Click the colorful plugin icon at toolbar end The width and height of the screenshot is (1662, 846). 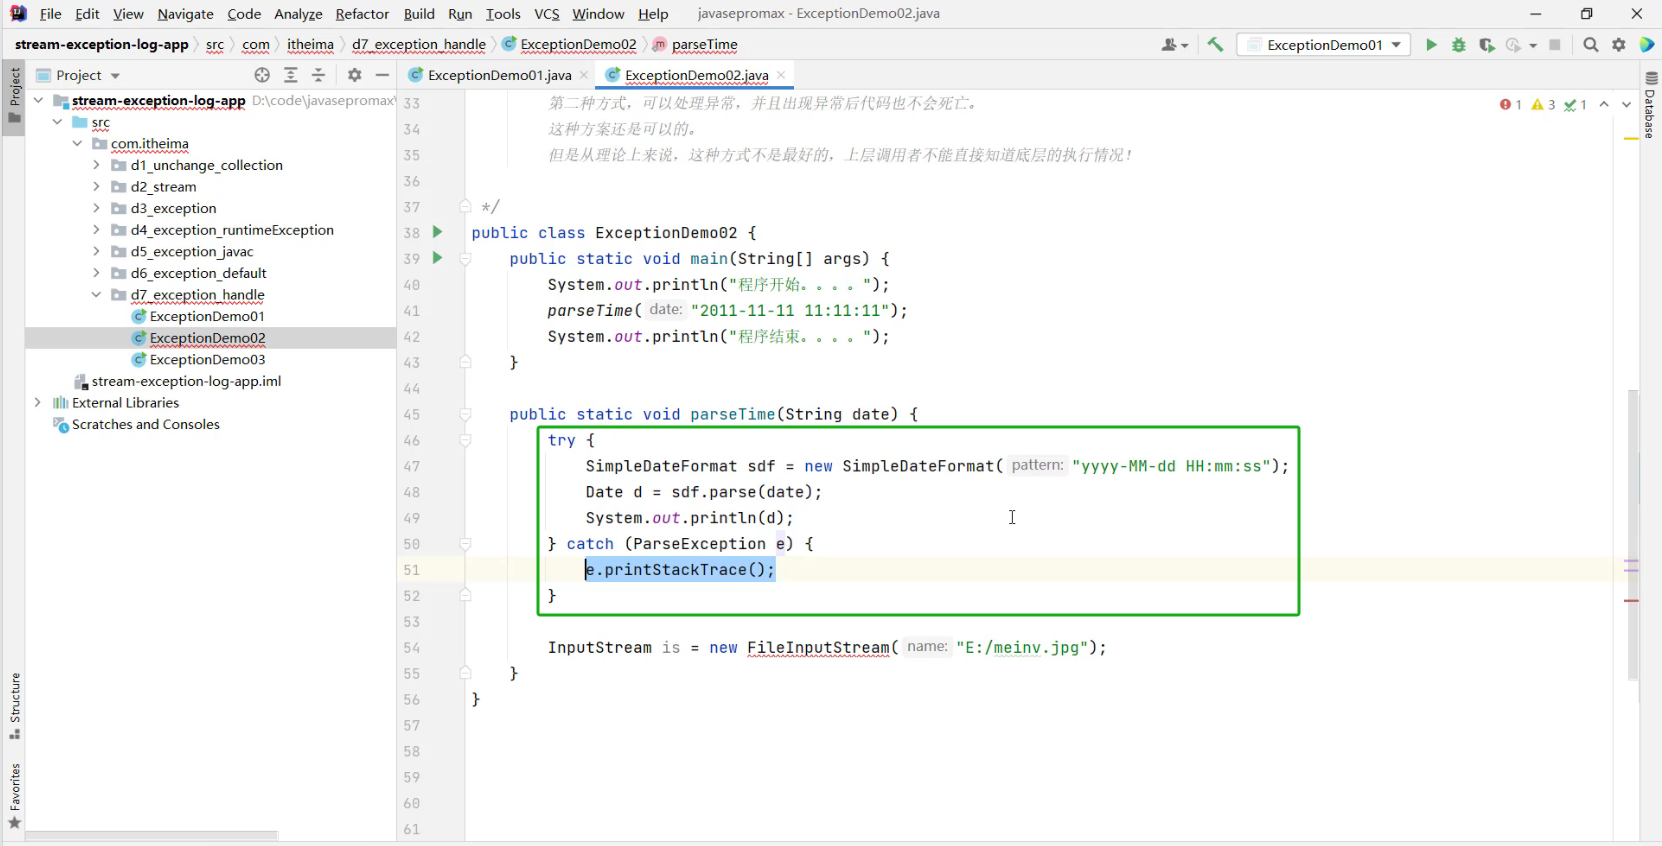pos(1647,45)
